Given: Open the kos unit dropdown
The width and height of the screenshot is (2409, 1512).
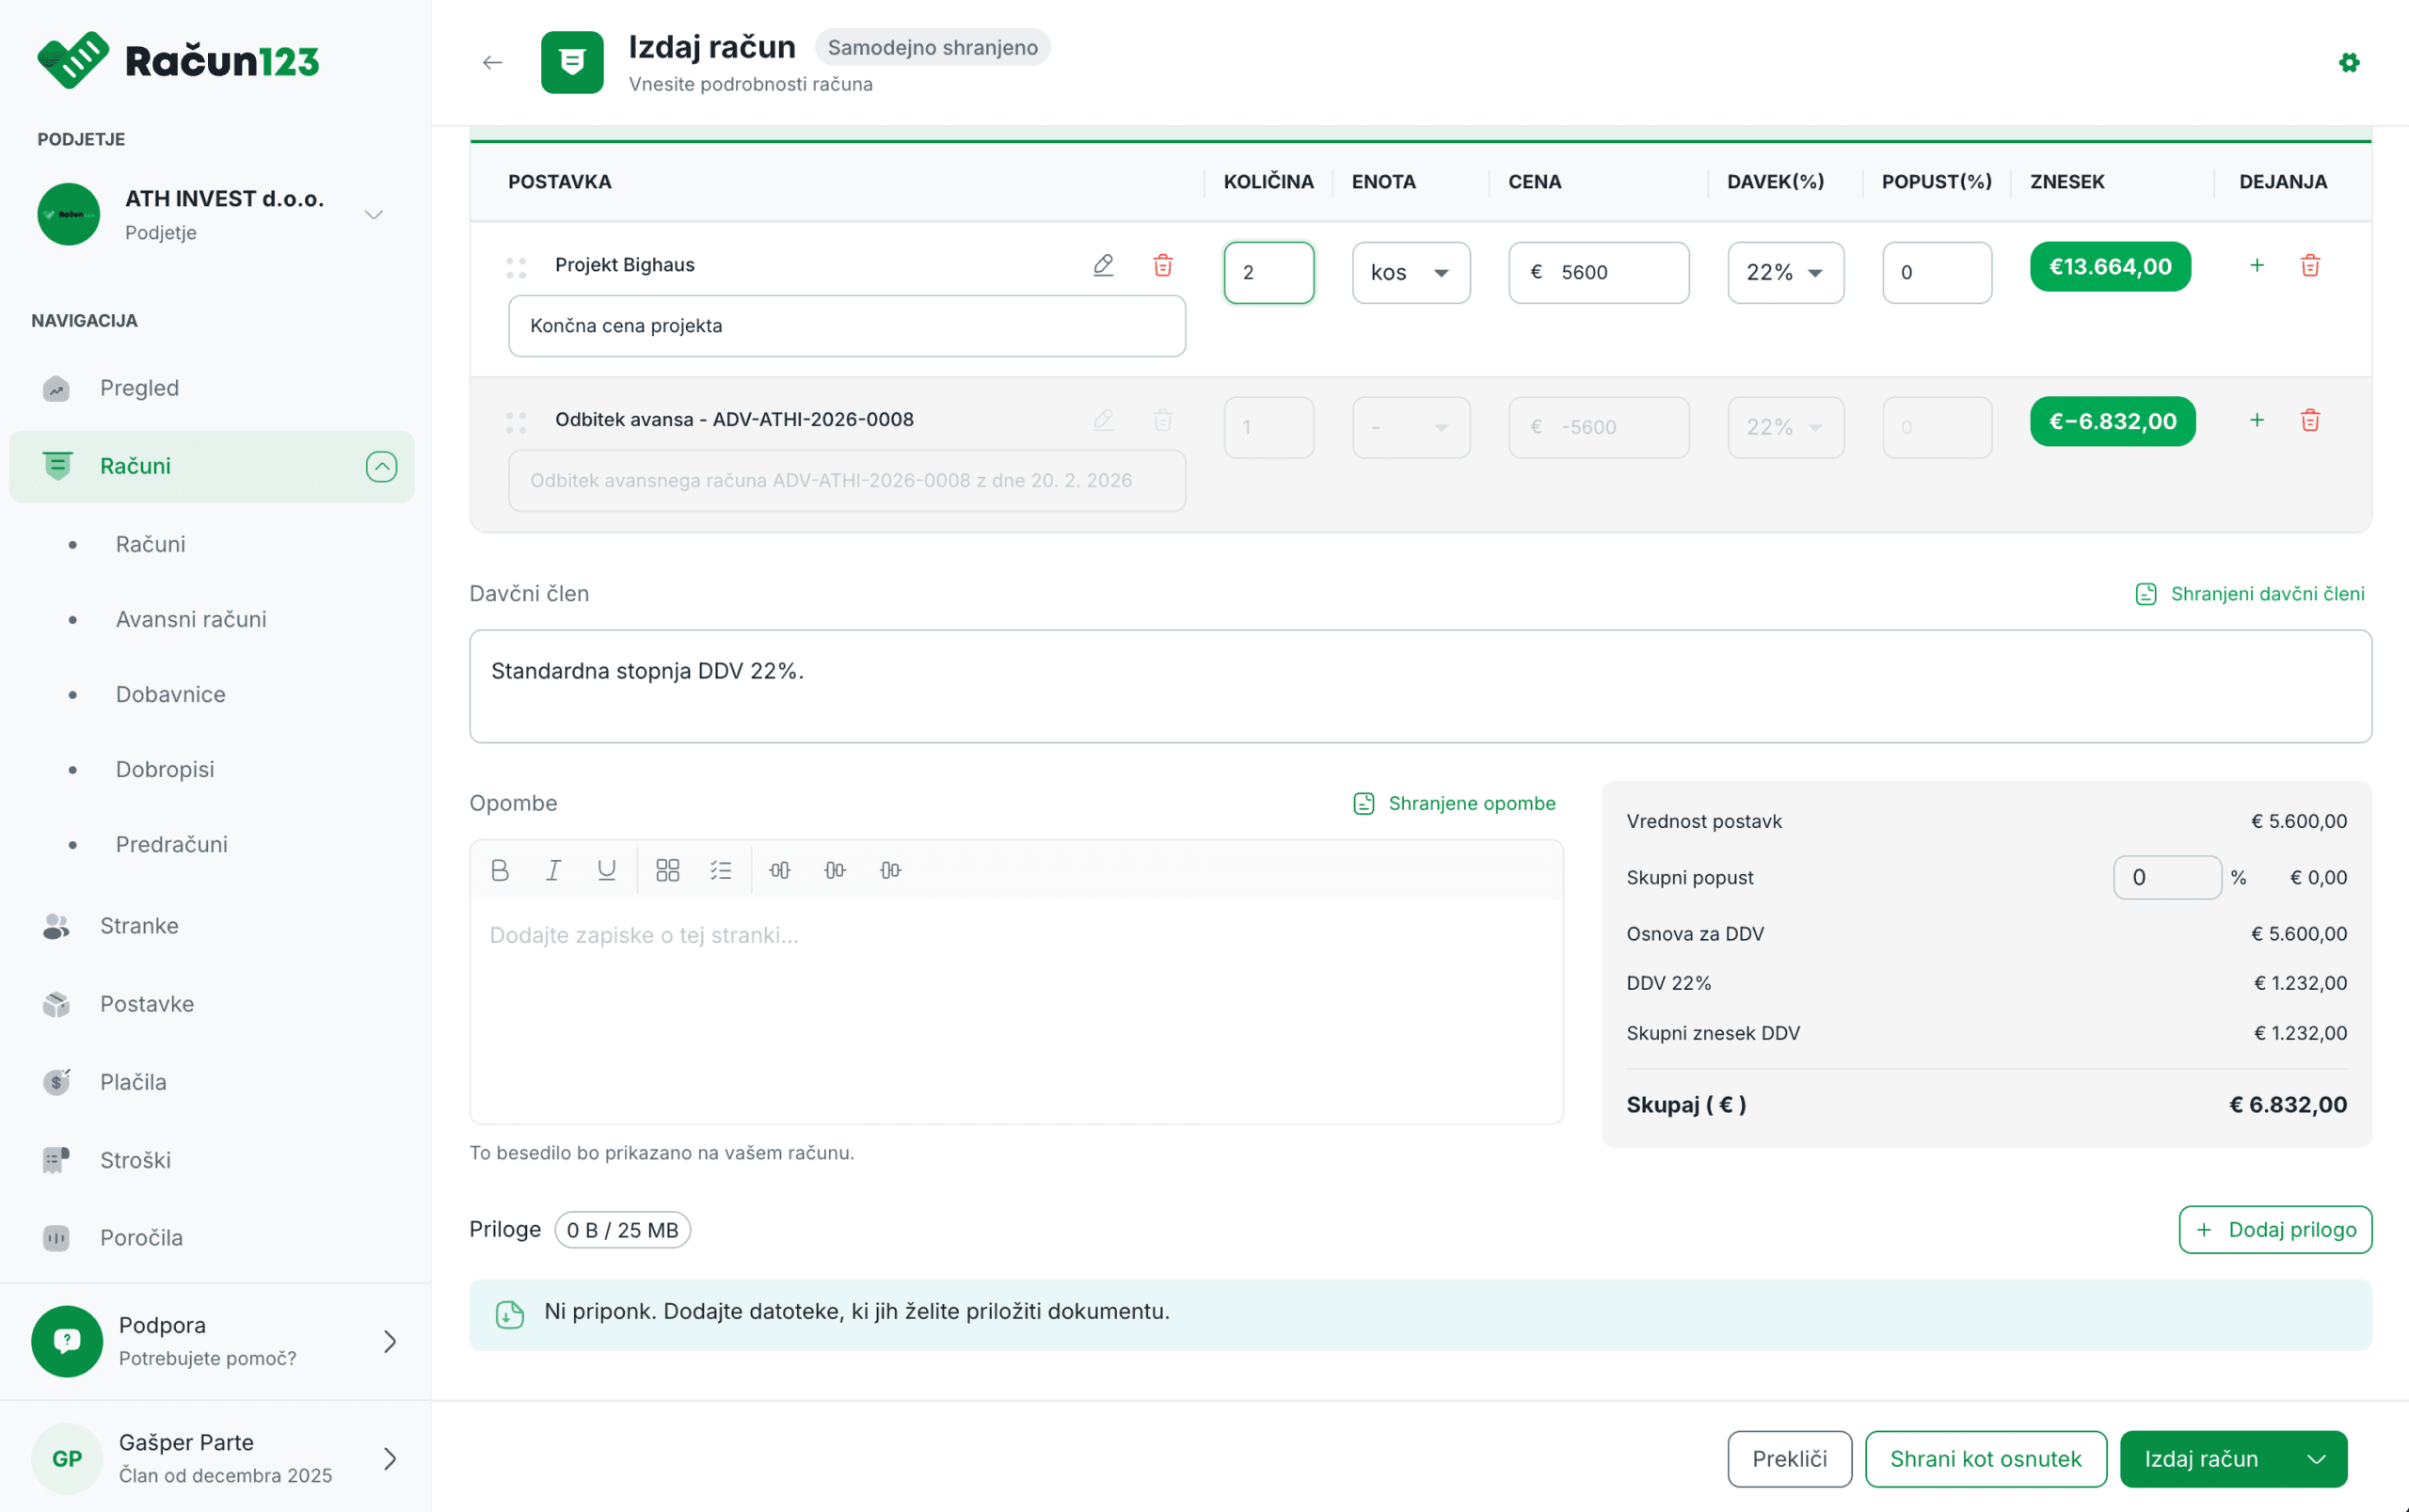Looking at the screenshot, I should [1410, 272].
